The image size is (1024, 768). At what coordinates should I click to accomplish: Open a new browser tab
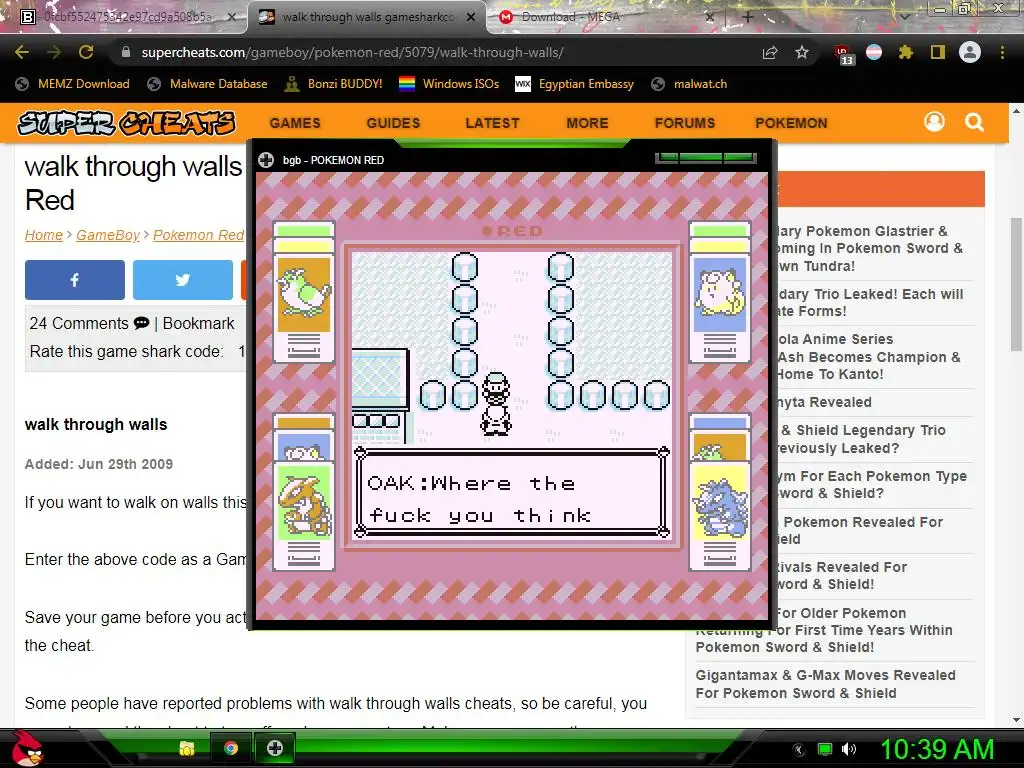[x=748, y=18]
